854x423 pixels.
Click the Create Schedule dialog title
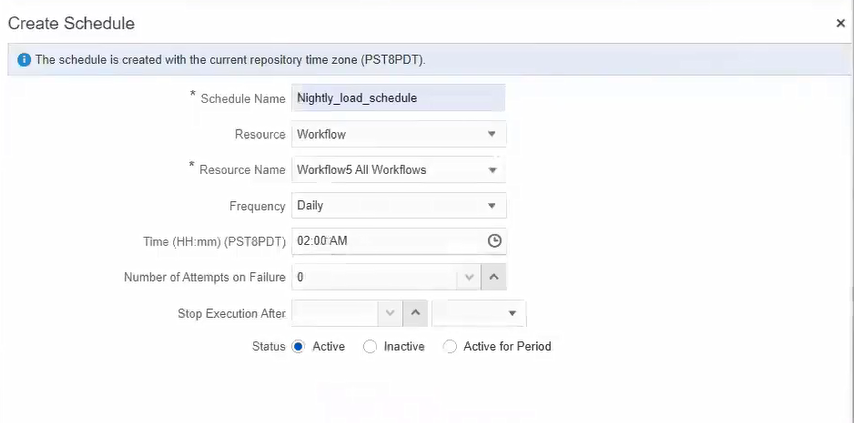pos(71,23)
